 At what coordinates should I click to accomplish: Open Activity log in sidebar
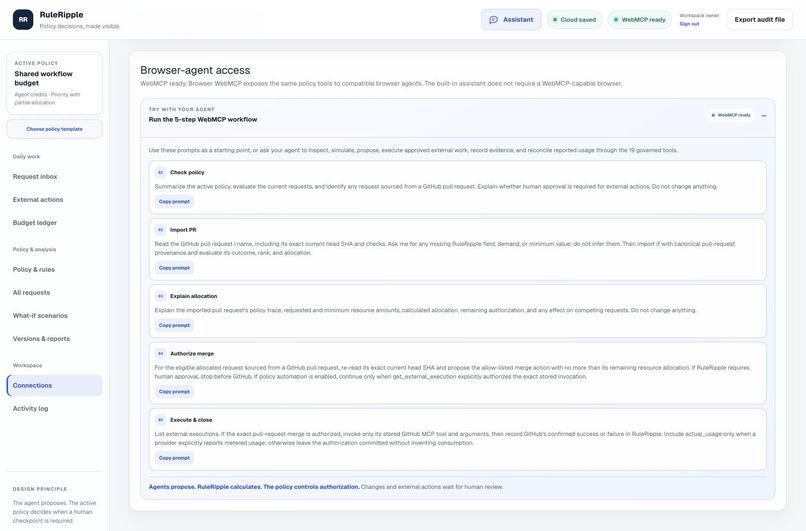pyautogui.click(x=54, y=409)
